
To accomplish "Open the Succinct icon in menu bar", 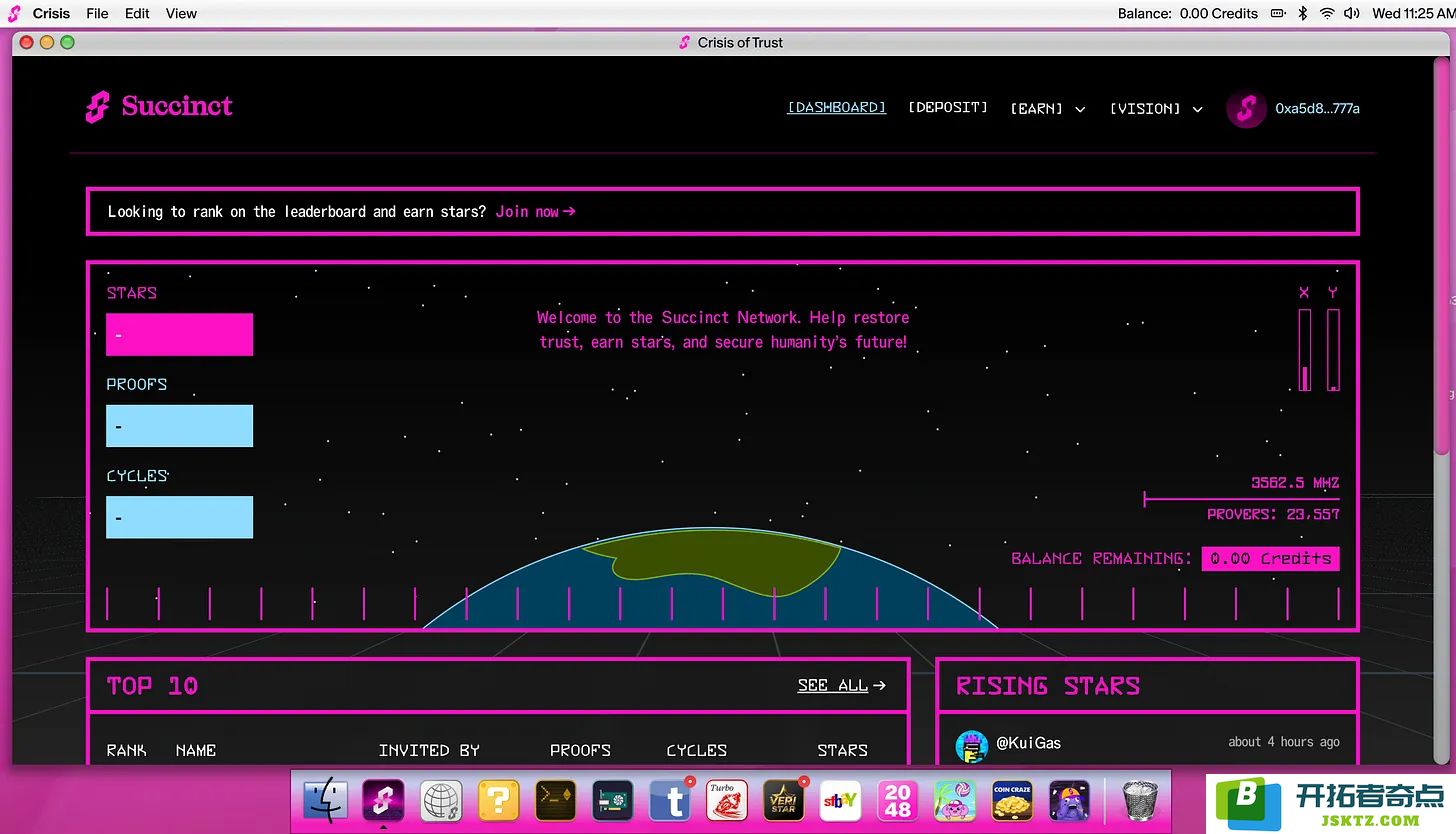I will point(14,13).
